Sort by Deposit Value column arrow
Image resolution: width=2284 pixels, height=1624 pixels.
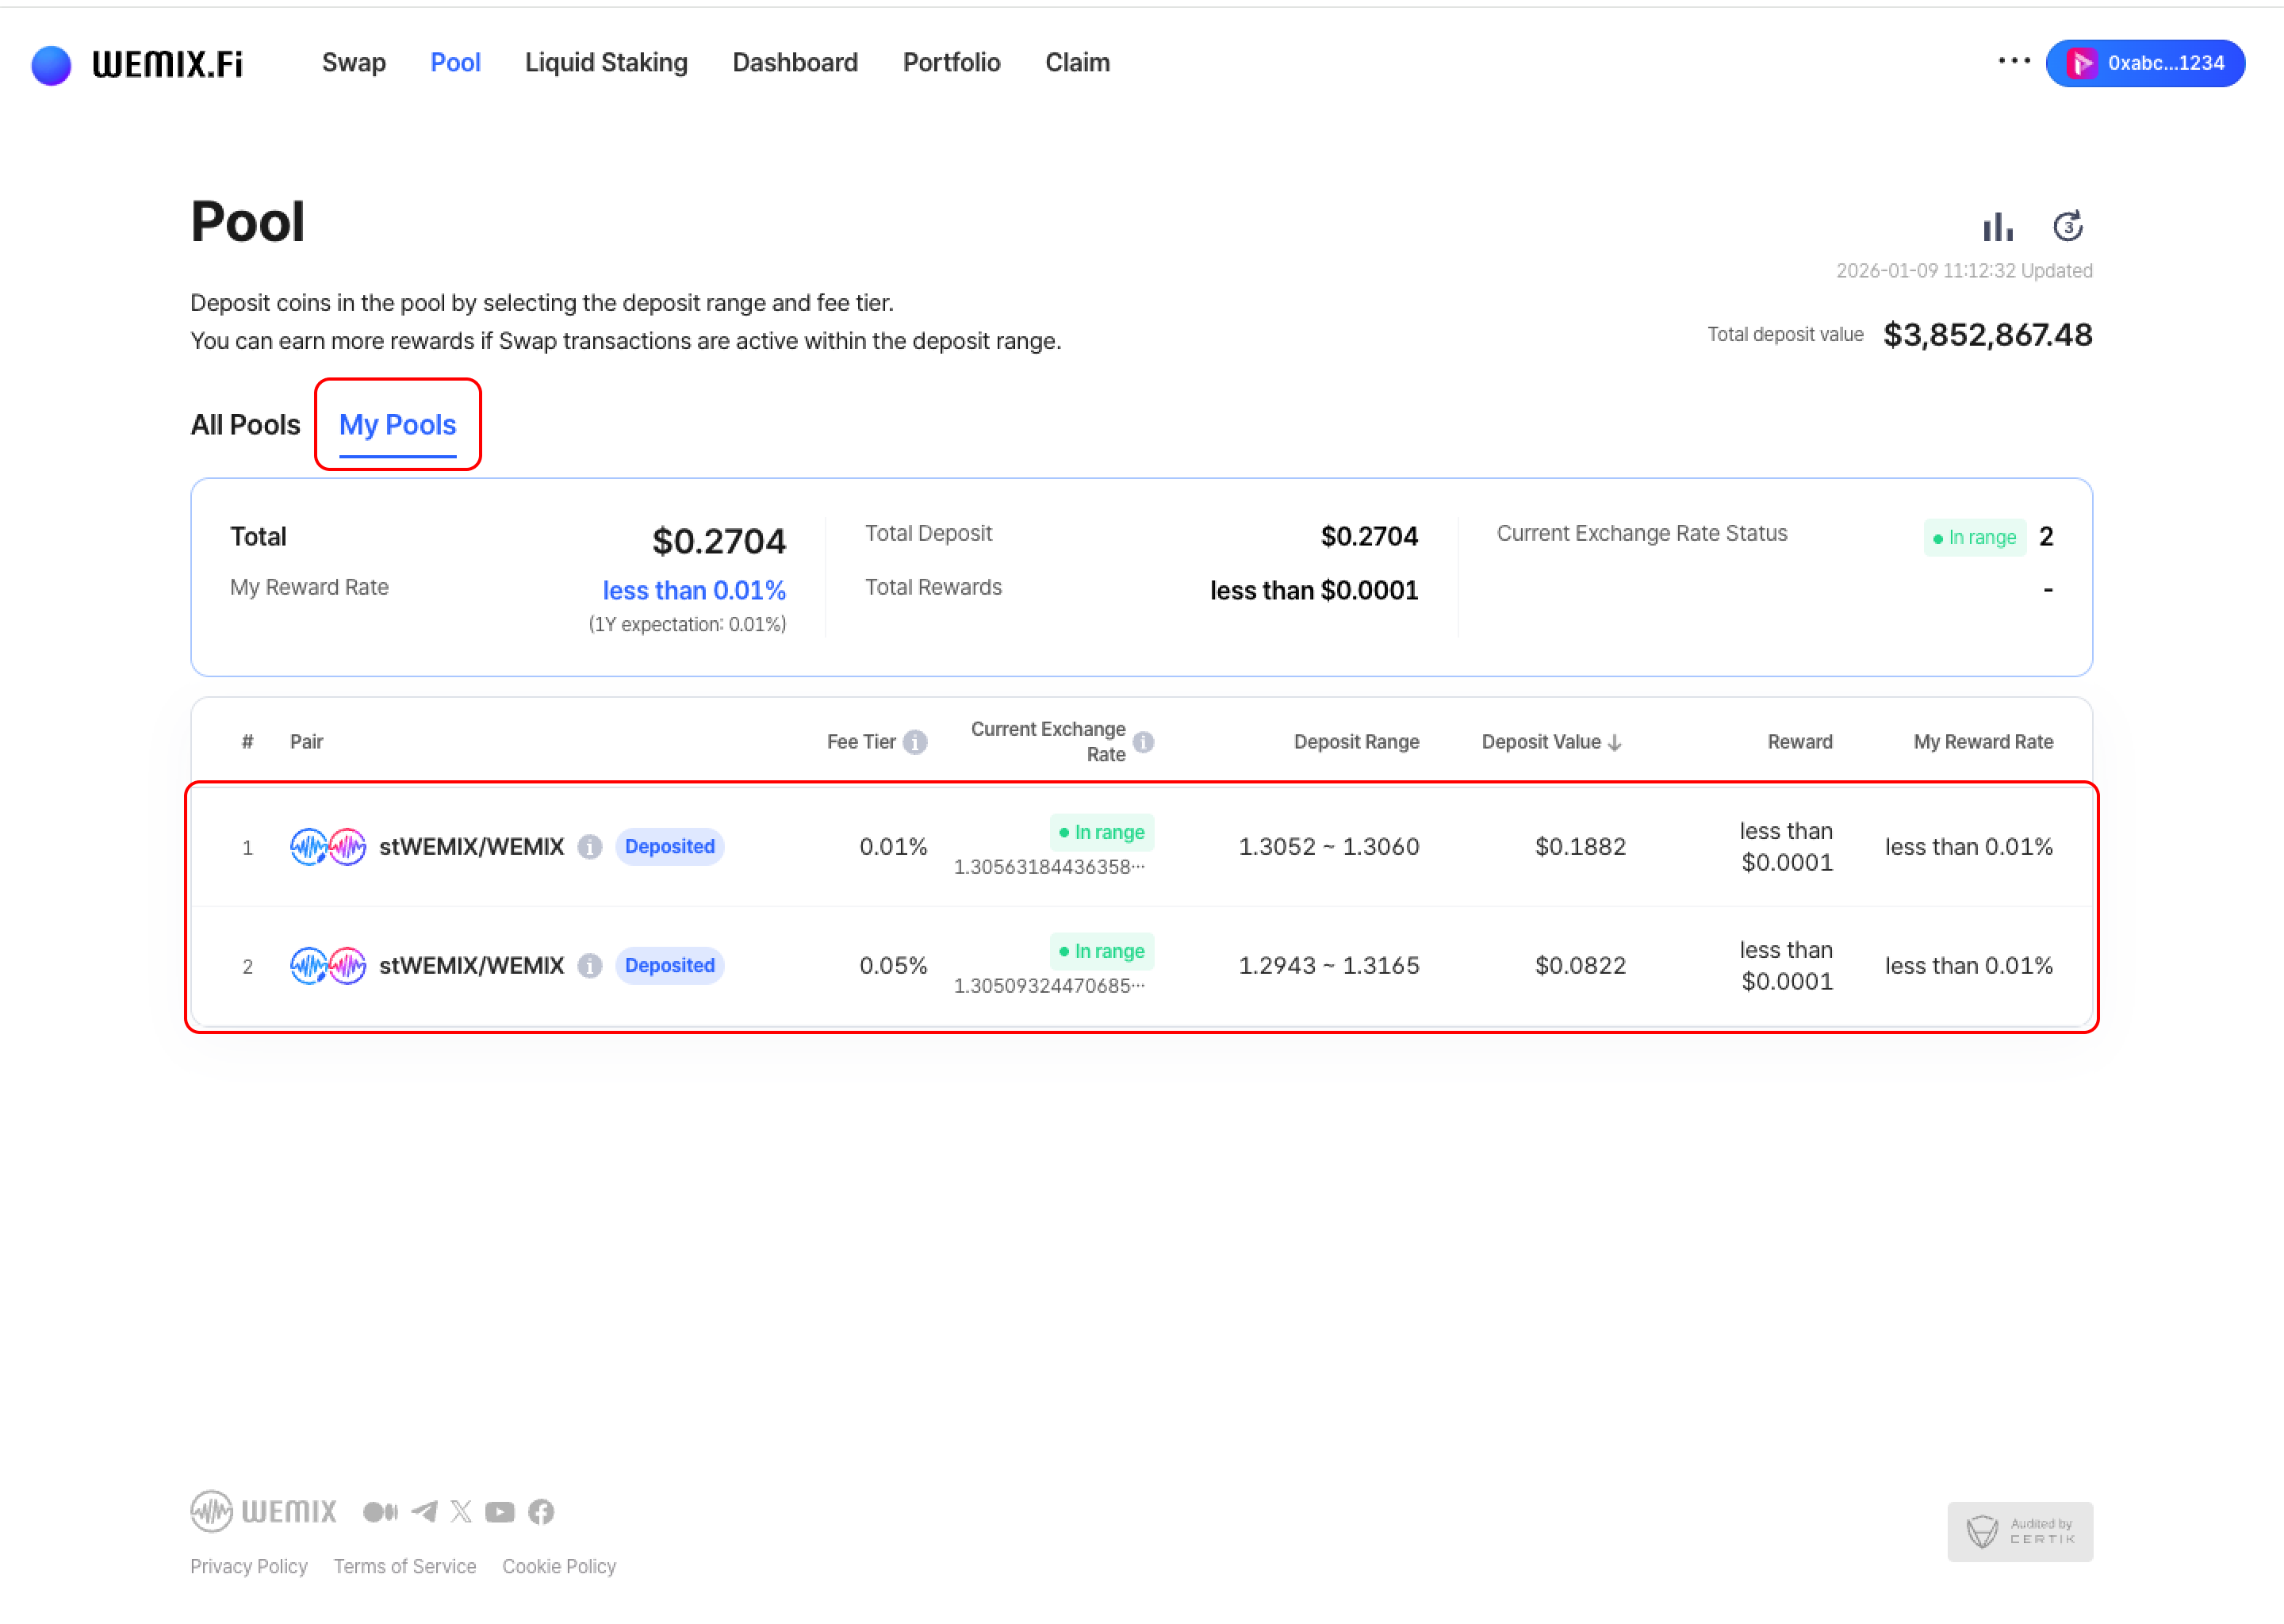click(1614, 742)
